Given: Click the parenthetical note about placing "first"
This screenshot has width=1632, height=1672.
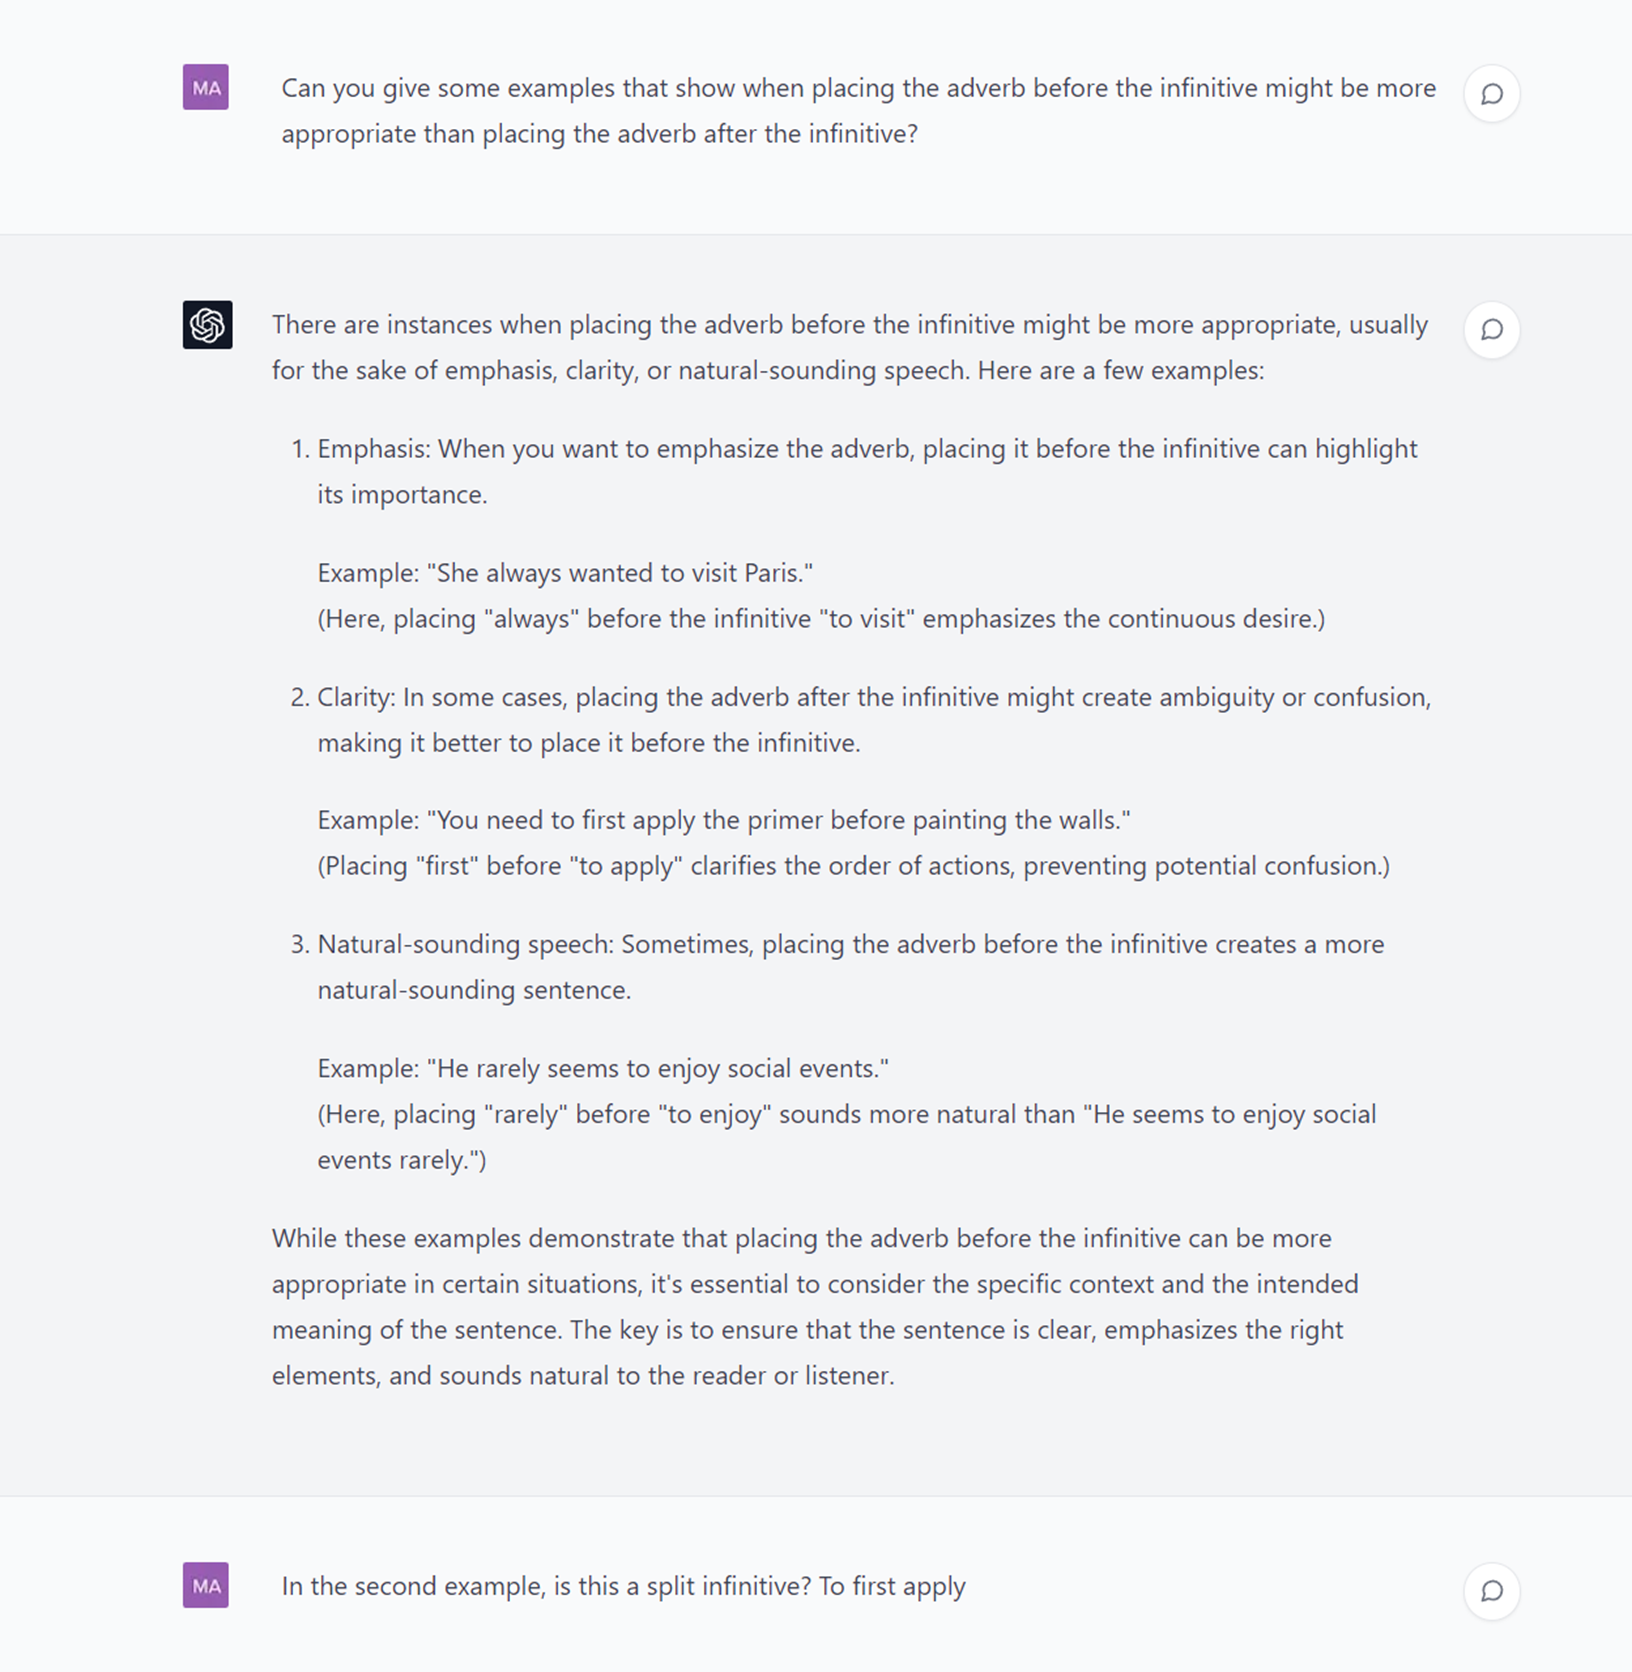Looking at the screenshot, I should 853,866.
